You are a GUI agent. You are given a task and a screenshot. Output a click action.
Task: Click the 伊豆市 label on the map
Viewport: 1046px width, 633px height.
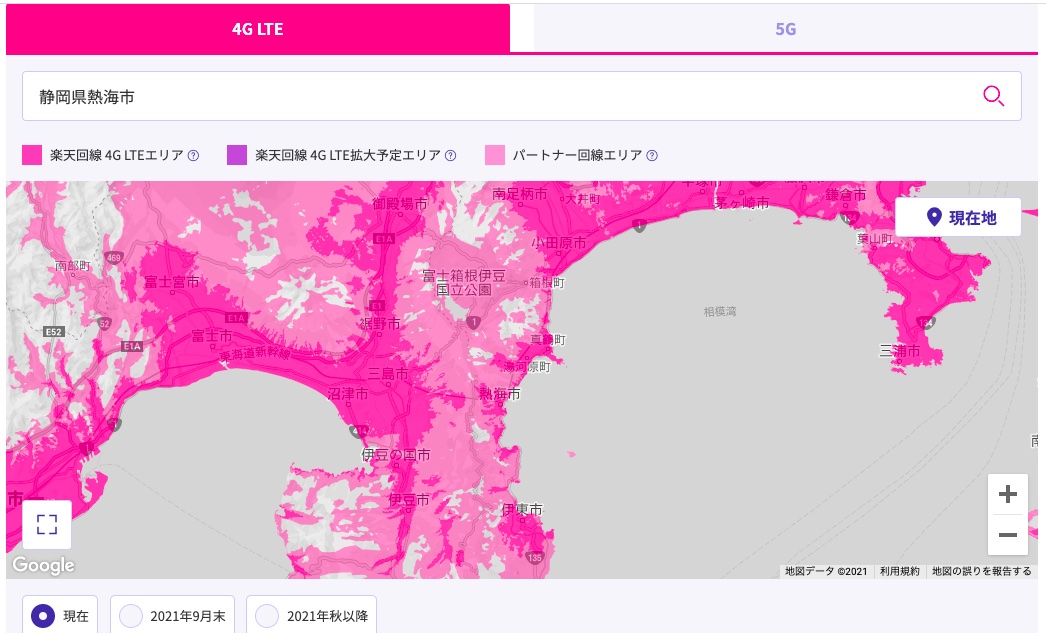coord(409,499)
